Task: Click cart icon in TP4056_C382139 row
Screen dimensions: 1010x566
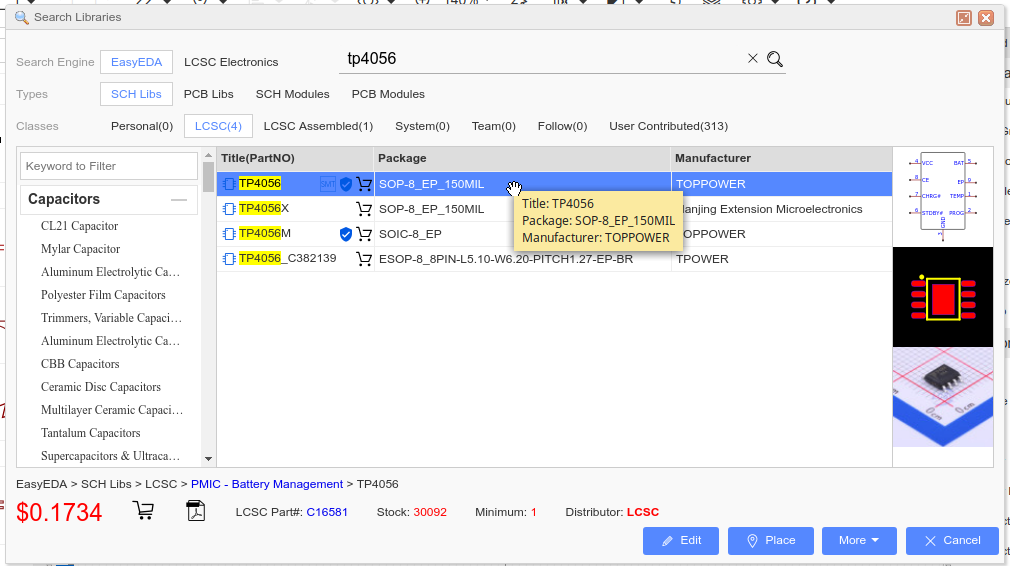Action: click(364, 259)
